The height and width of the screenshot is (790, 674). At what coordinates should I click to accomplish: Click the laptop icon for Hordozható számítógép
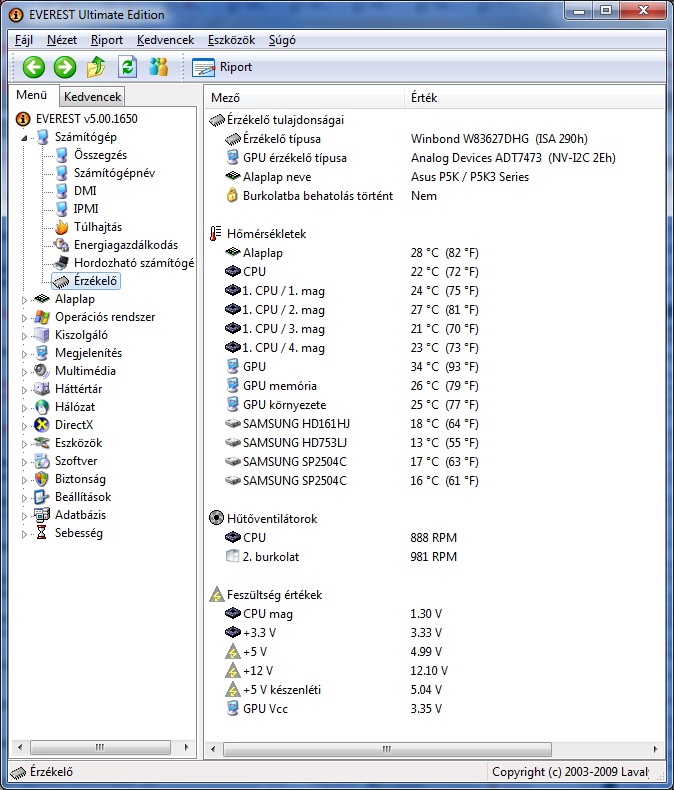point(61,263)
